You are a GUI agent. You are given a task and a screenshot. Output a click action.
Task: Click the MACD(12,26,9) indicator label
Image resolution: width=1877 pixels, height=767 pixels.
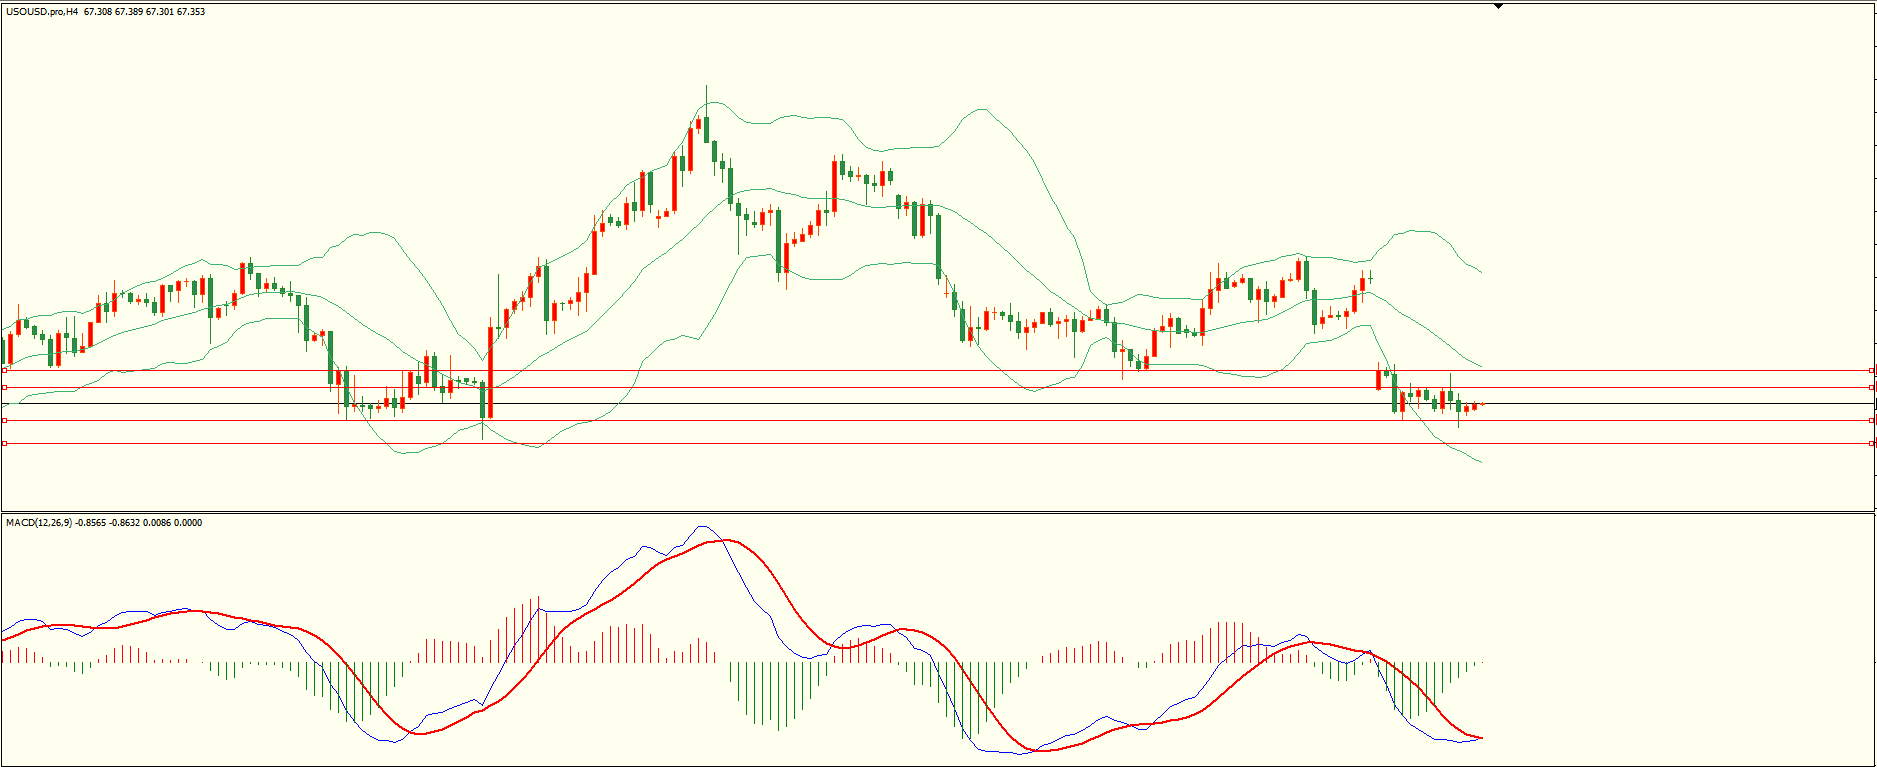(x=39, y=522)
